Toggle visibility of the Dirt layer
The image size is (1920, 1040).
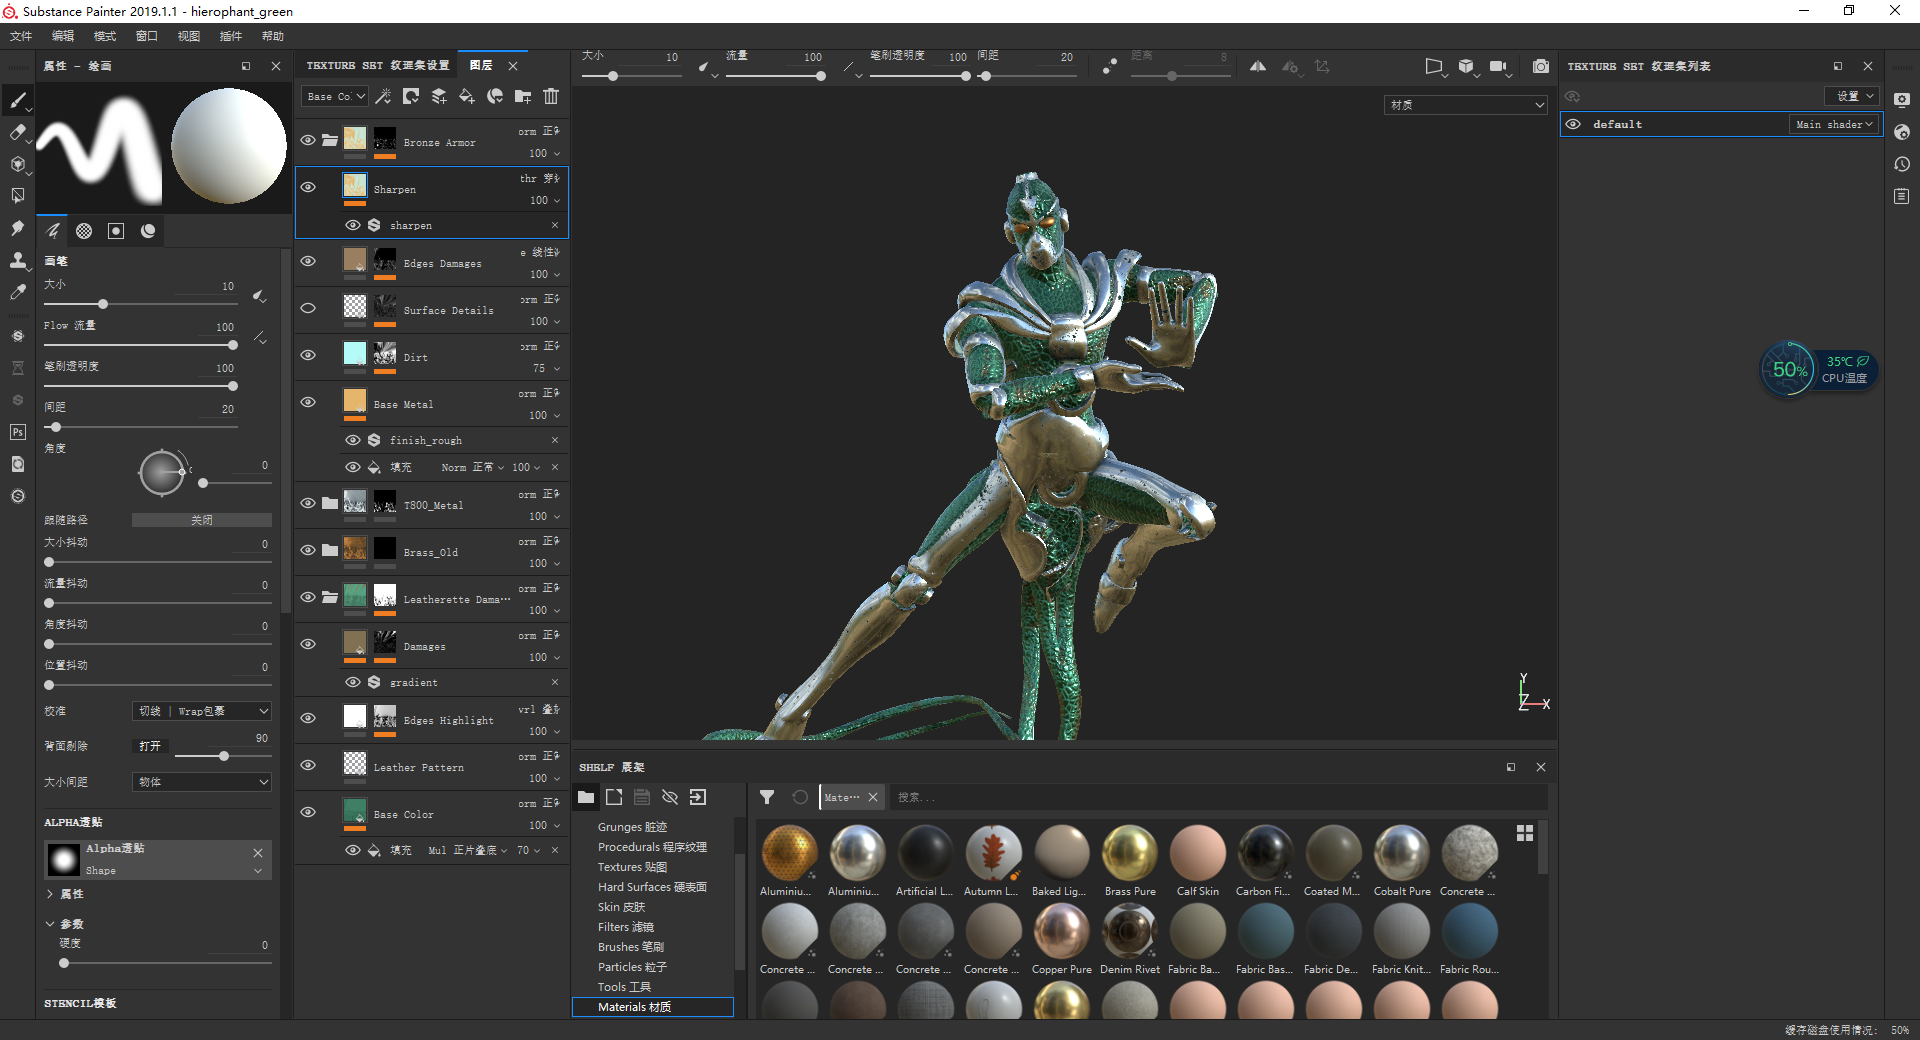coord(308,355)
